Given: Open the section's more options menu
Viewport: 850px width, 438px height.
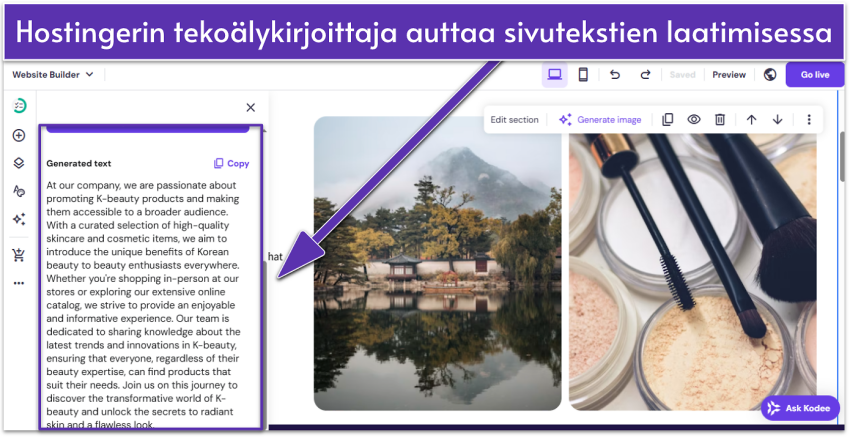Looking at the screenshot, I should coord(809,119).
